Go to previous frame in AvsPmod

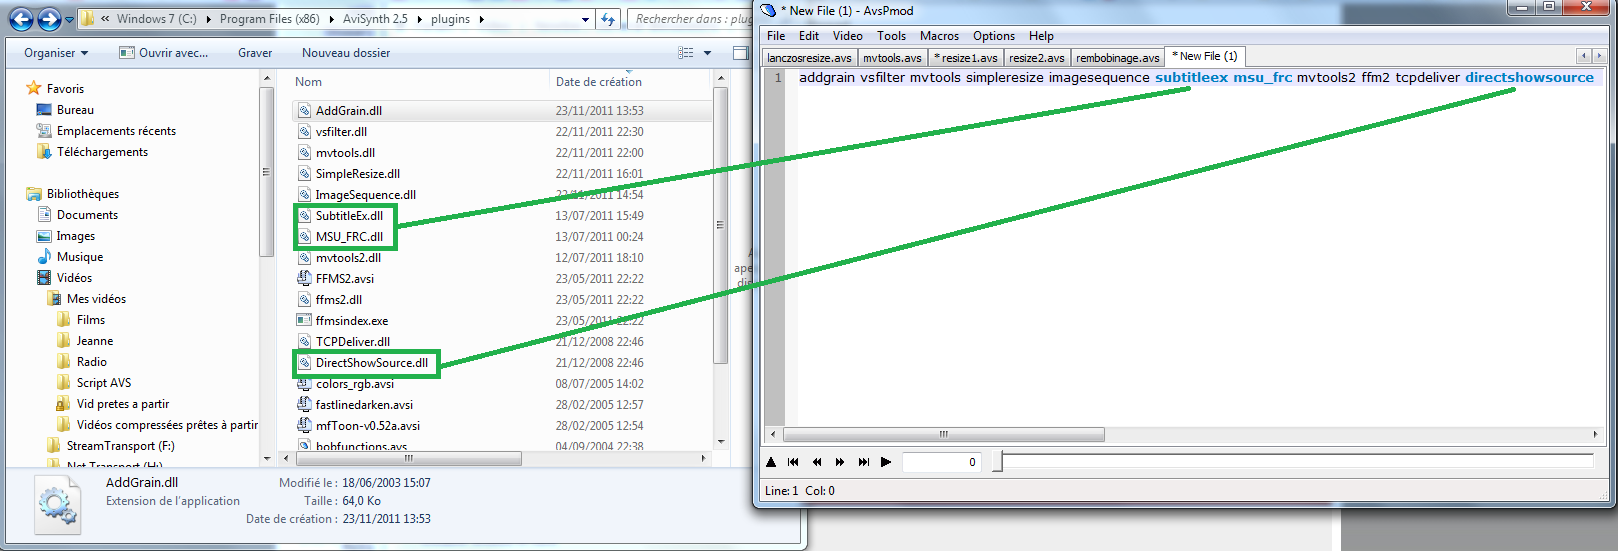point(817,462)
